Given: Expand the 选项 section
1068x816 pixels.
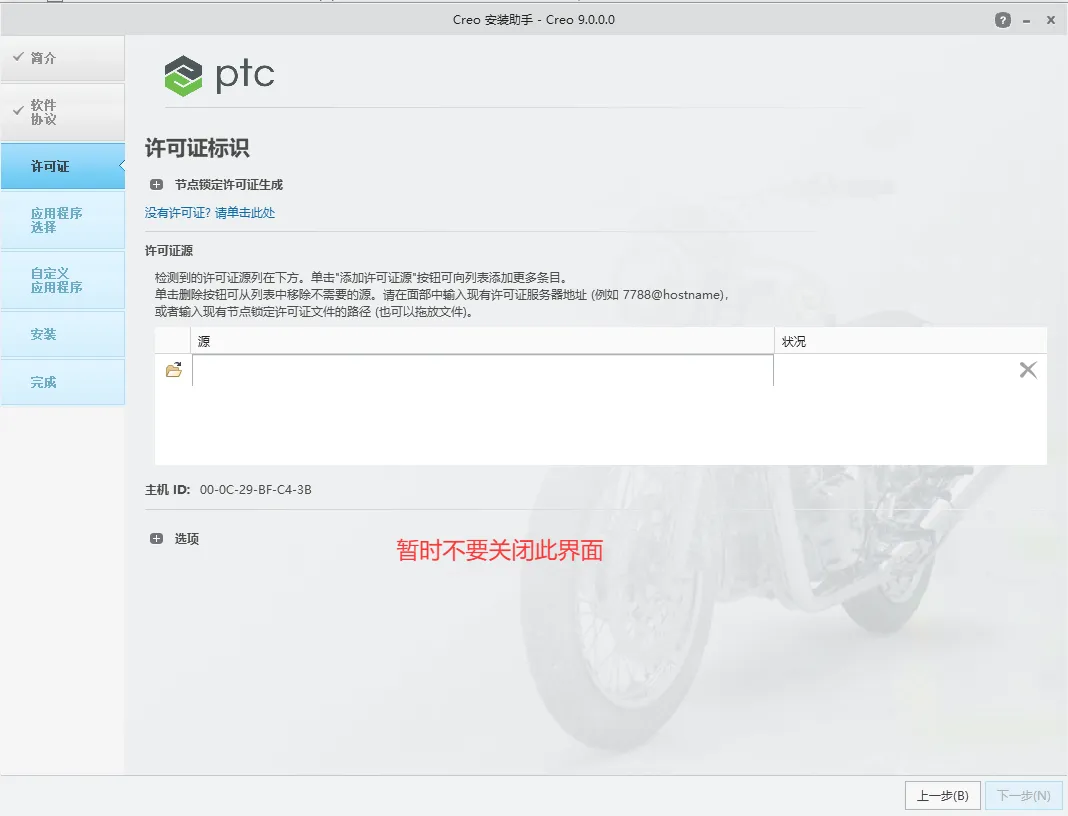Looking at the screenshot, I should tap(157, 539).
